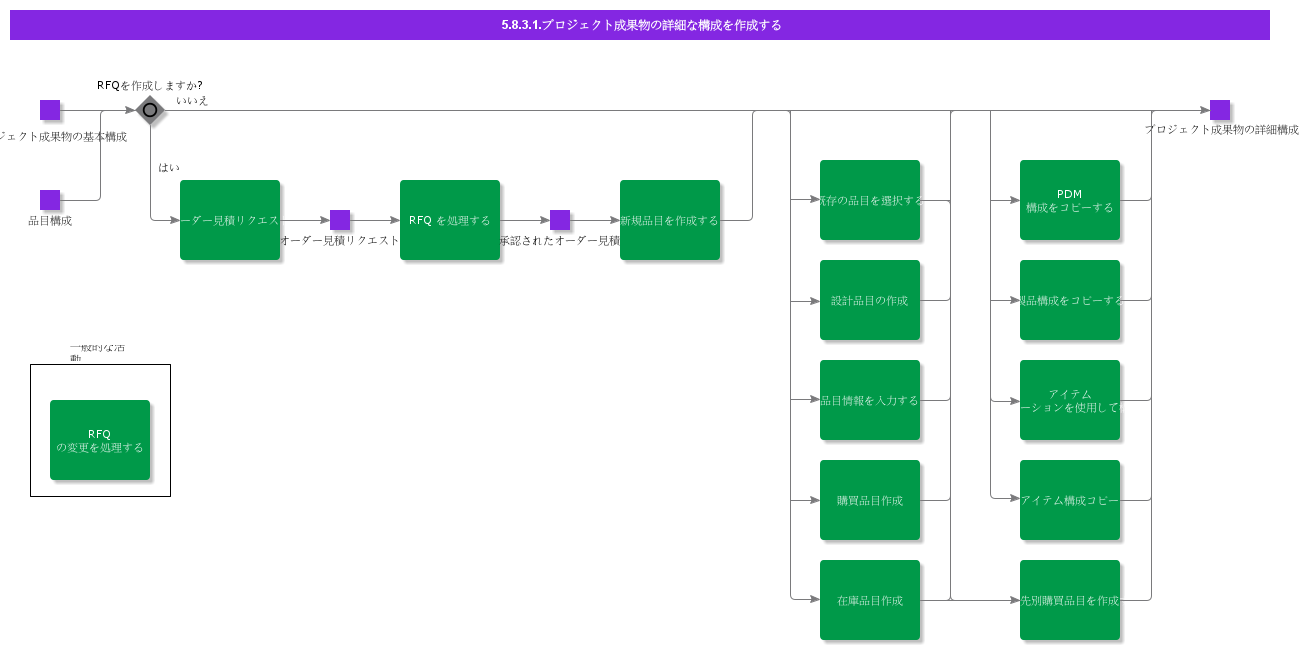This screenshot has height=650, width=1310.
Task: Click the RFQを作成しますか? question label
Action: tap(150, 85)
